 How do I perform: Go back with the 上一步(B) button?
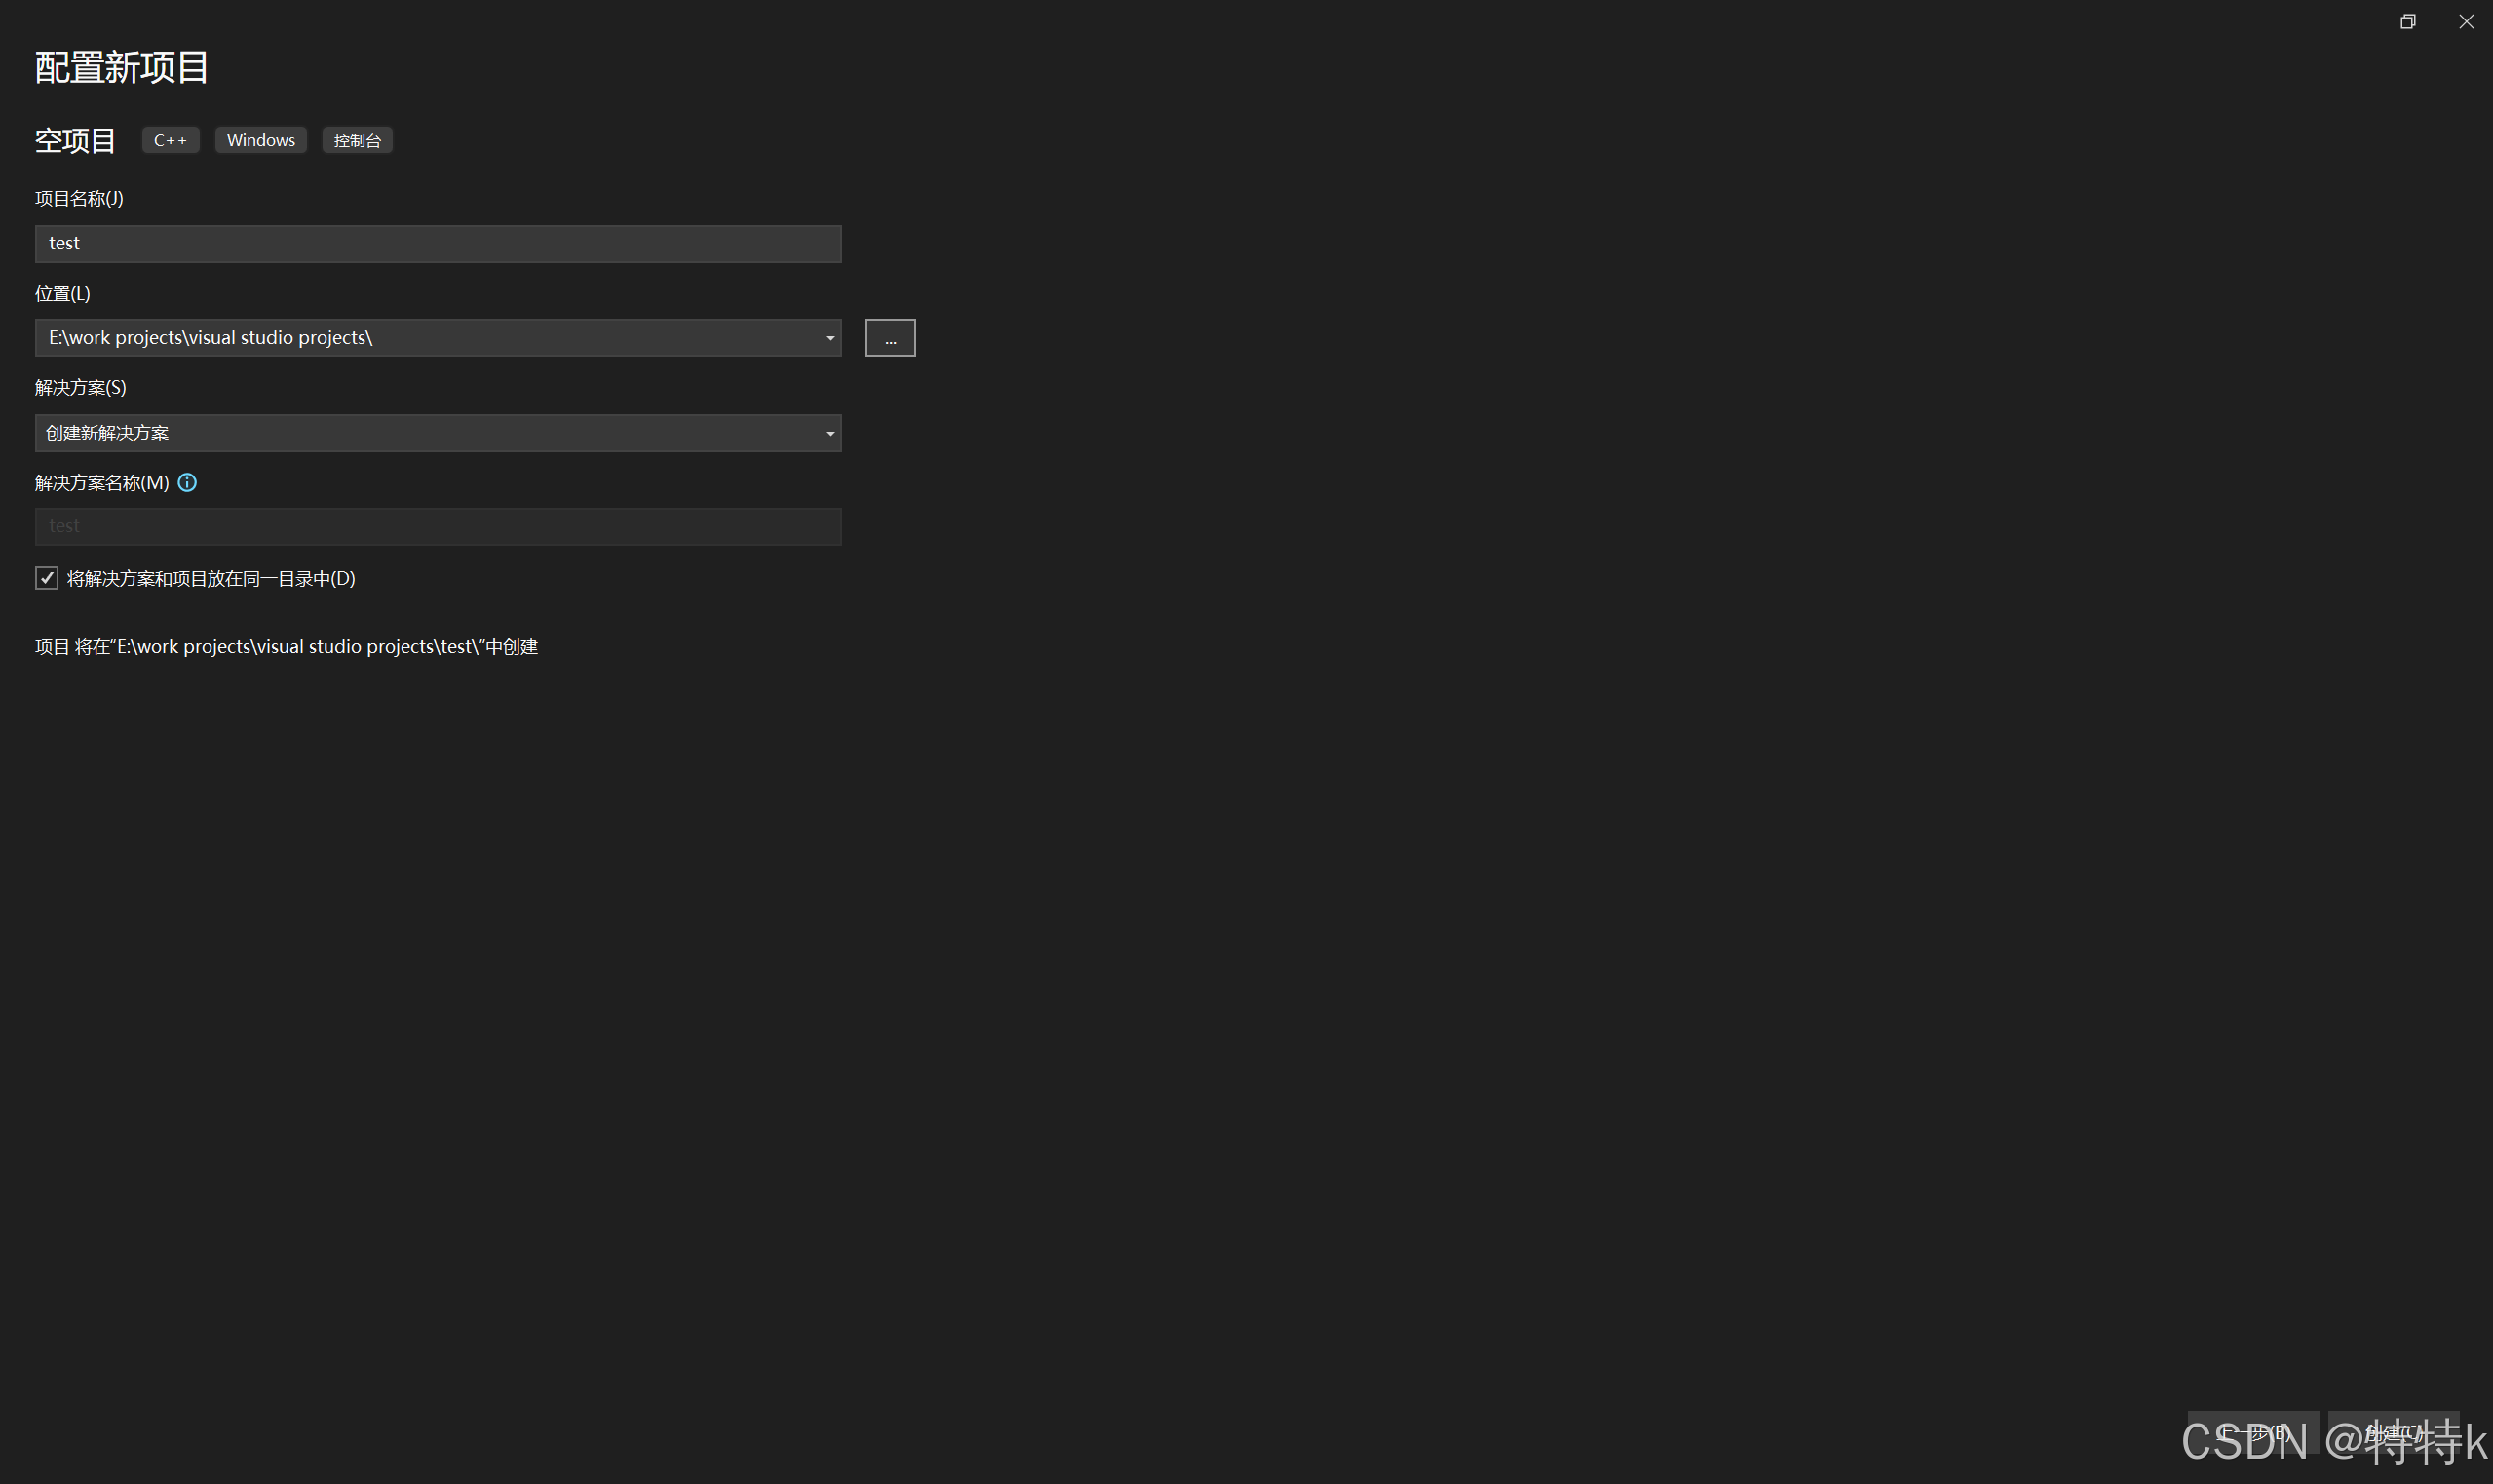[2253, 1433]
